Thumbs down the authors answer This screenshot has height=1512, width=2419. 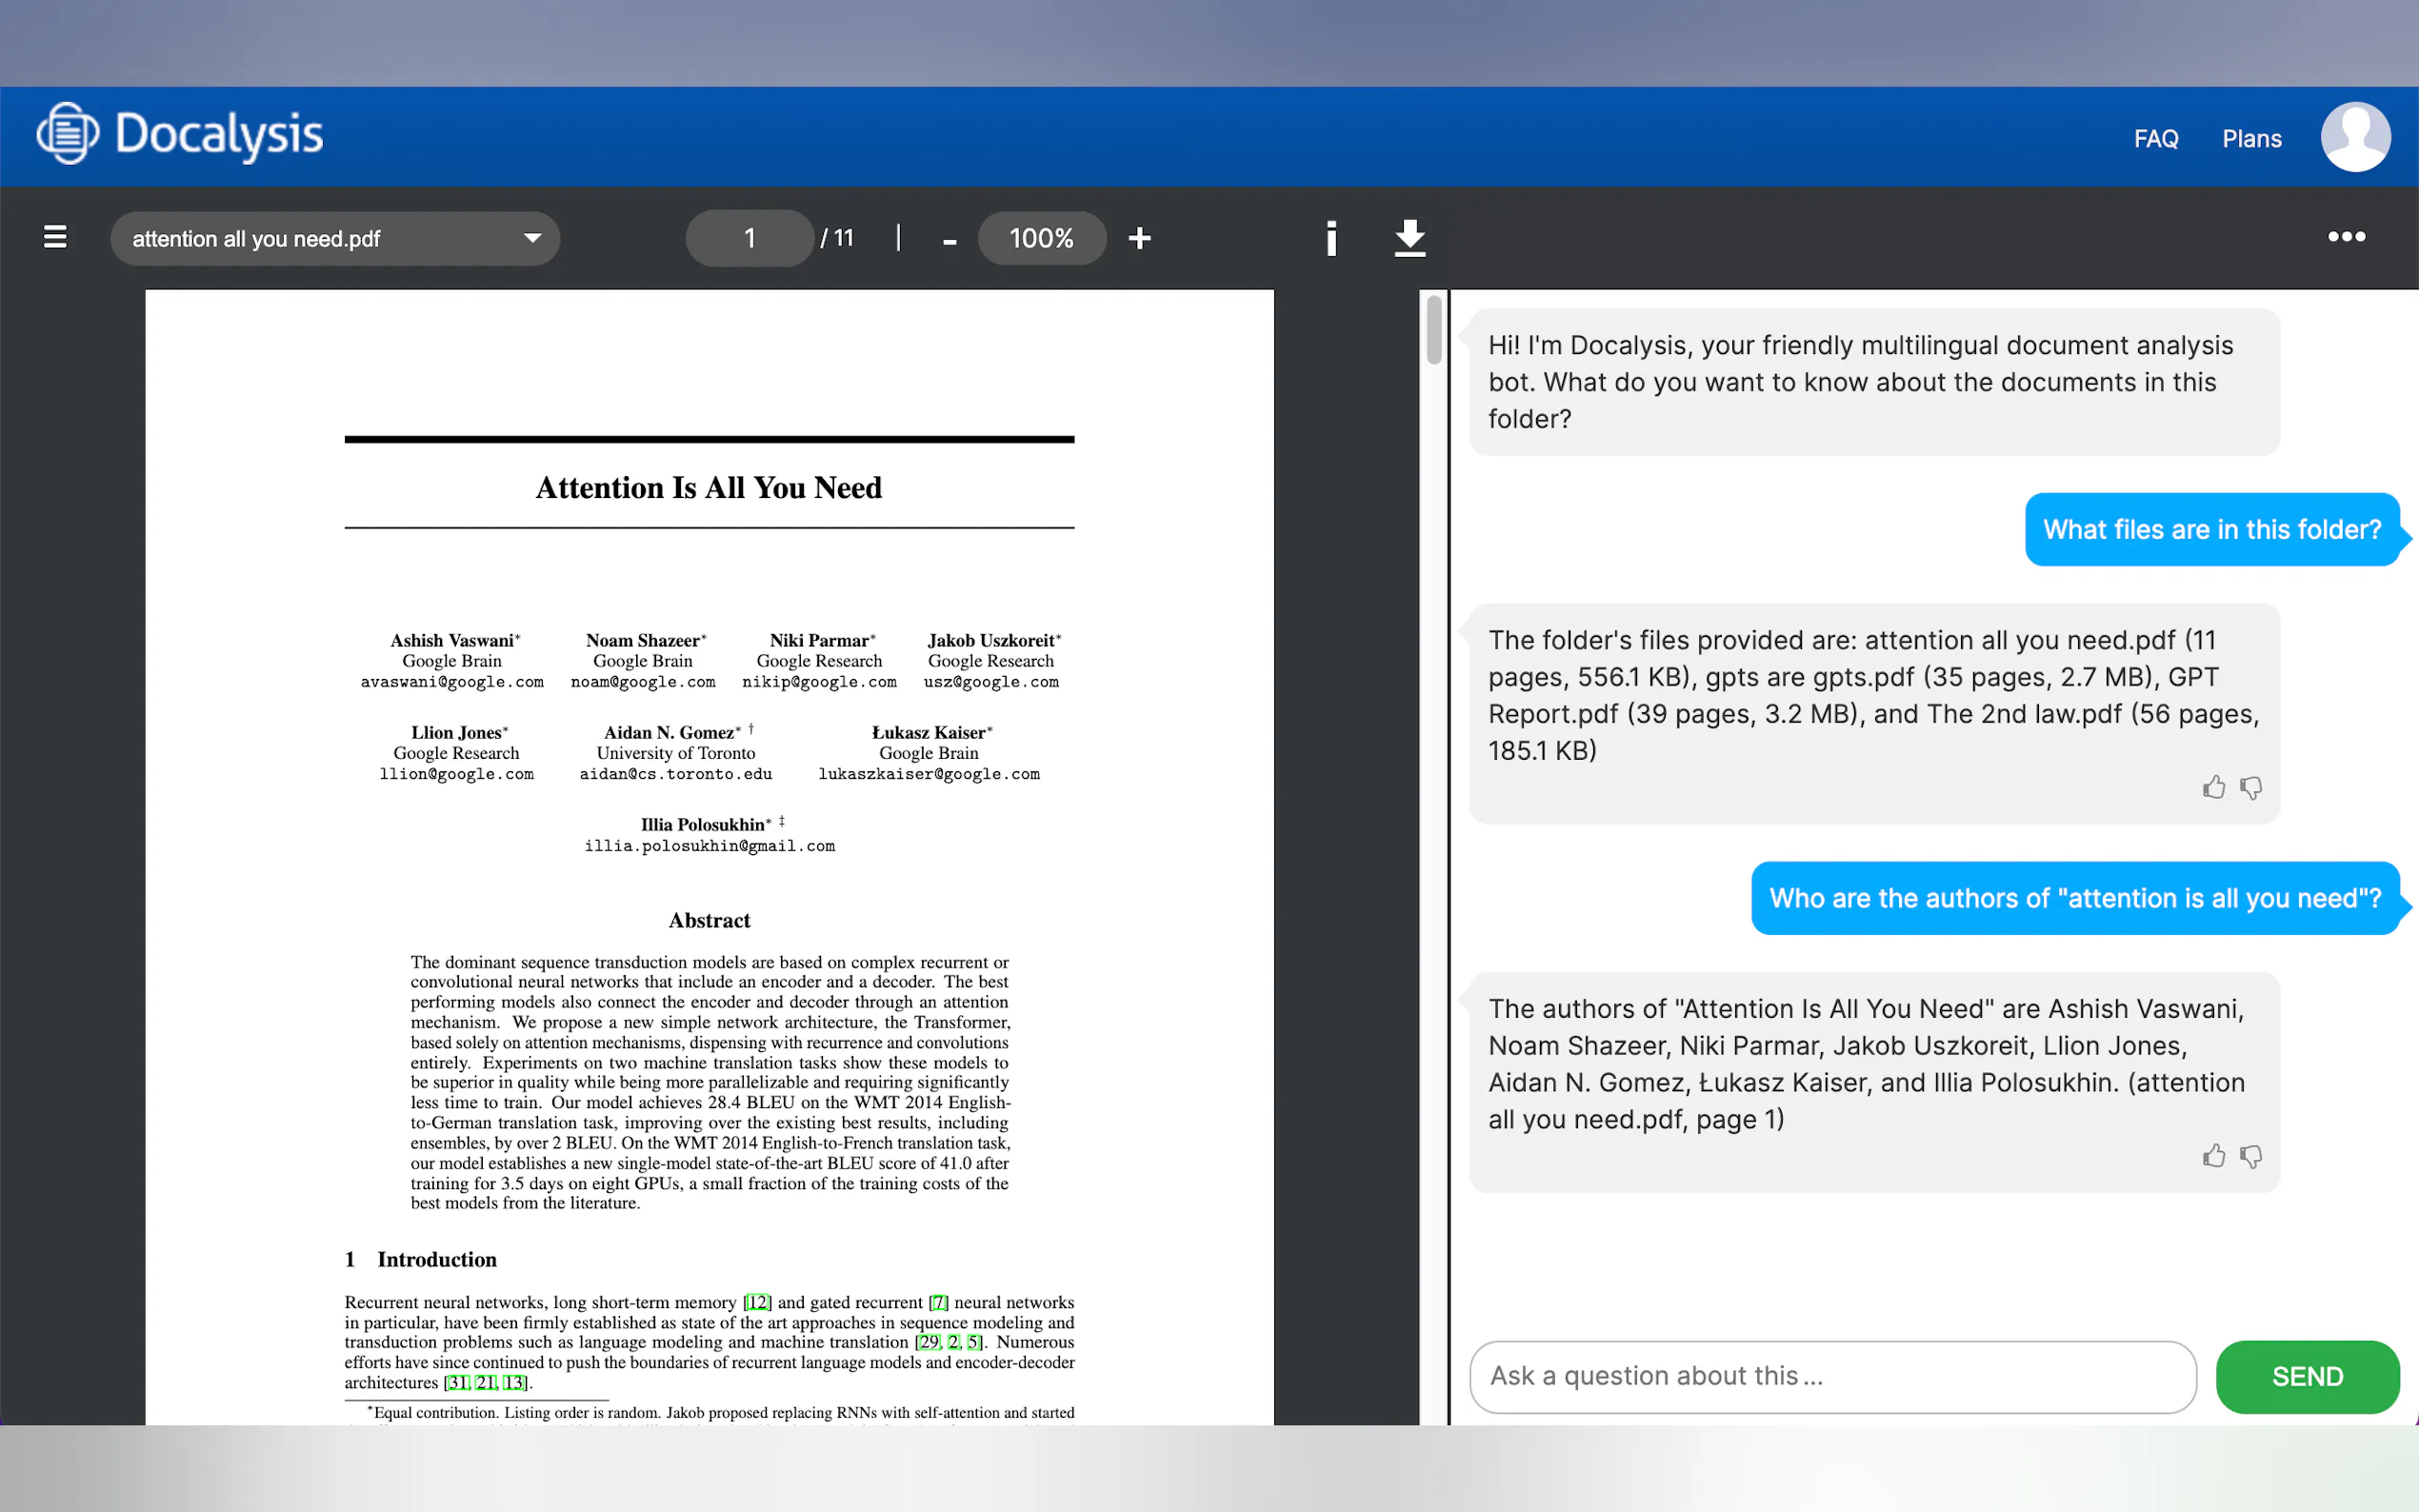2250,1157
